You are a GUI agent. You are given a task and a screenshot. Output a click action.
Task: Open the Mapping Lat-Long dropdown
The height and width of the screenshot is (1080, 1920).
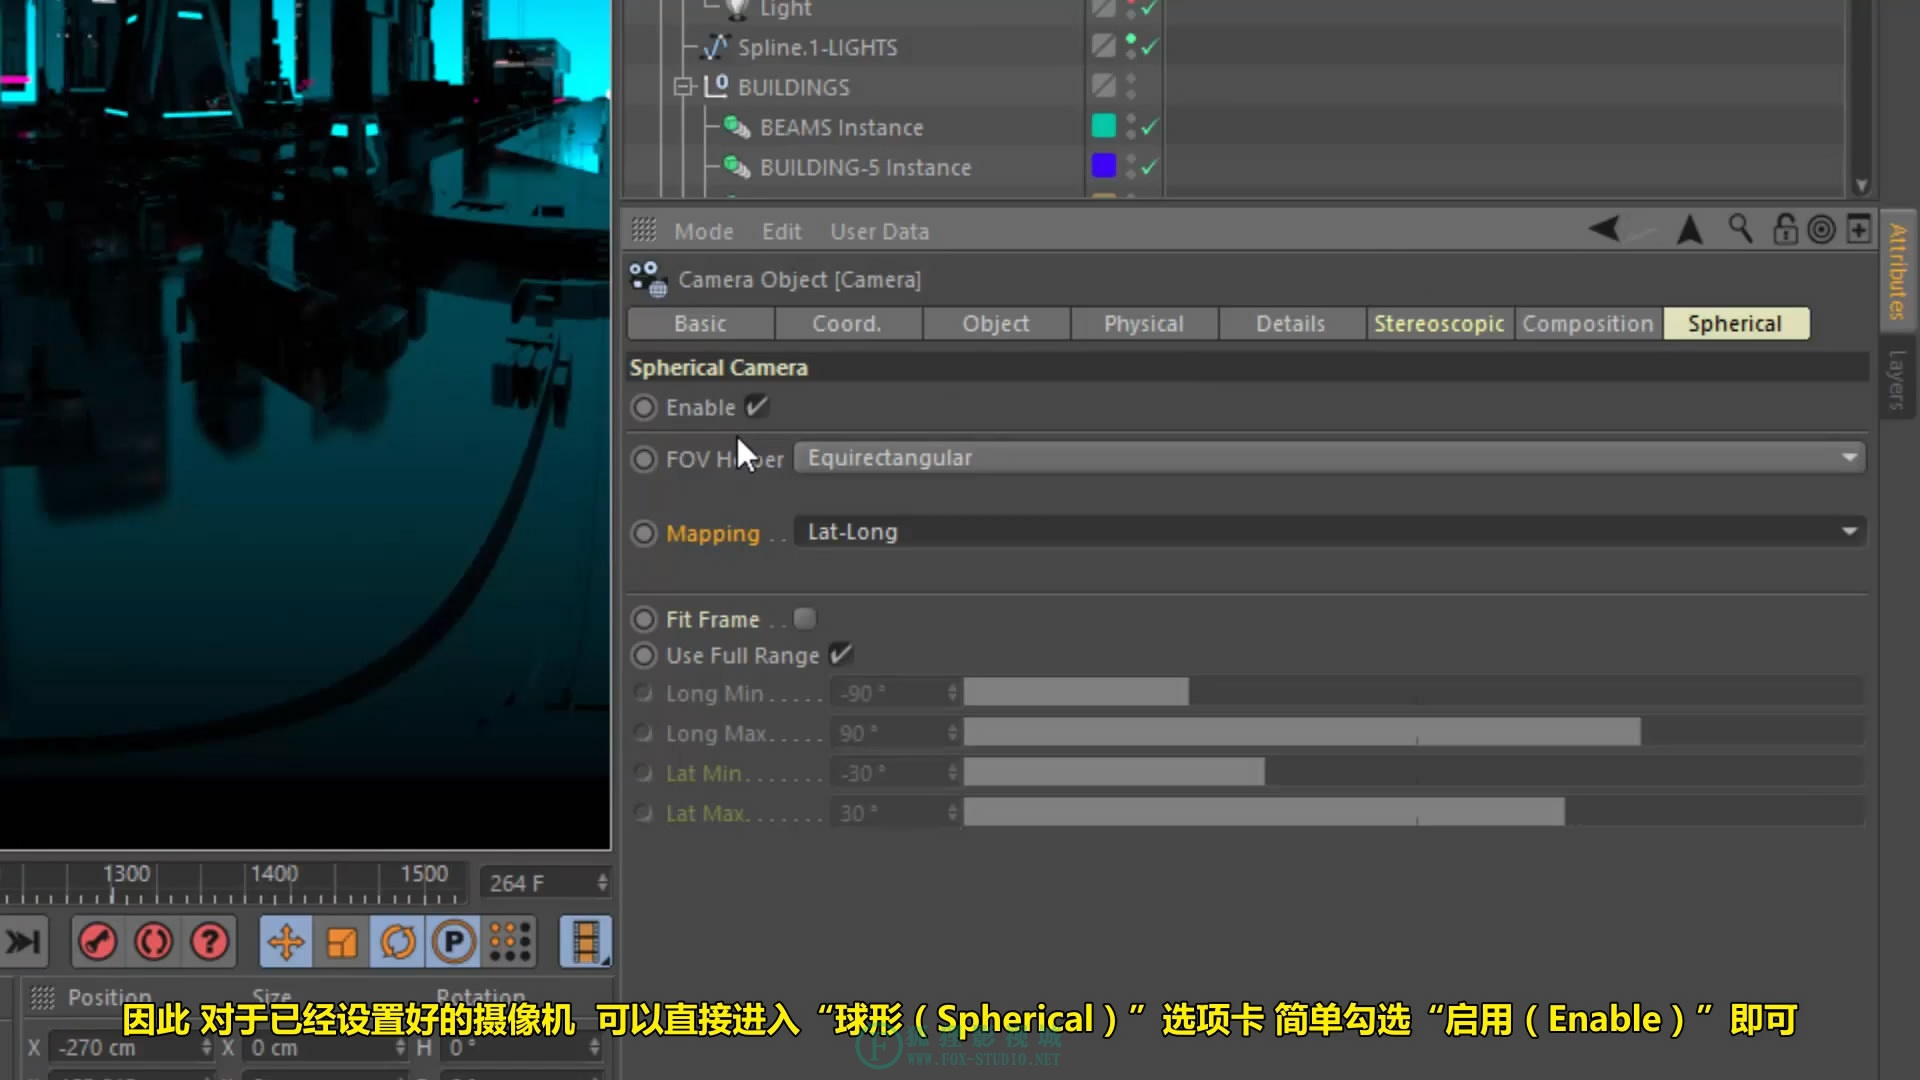[x=1330, y=531]
